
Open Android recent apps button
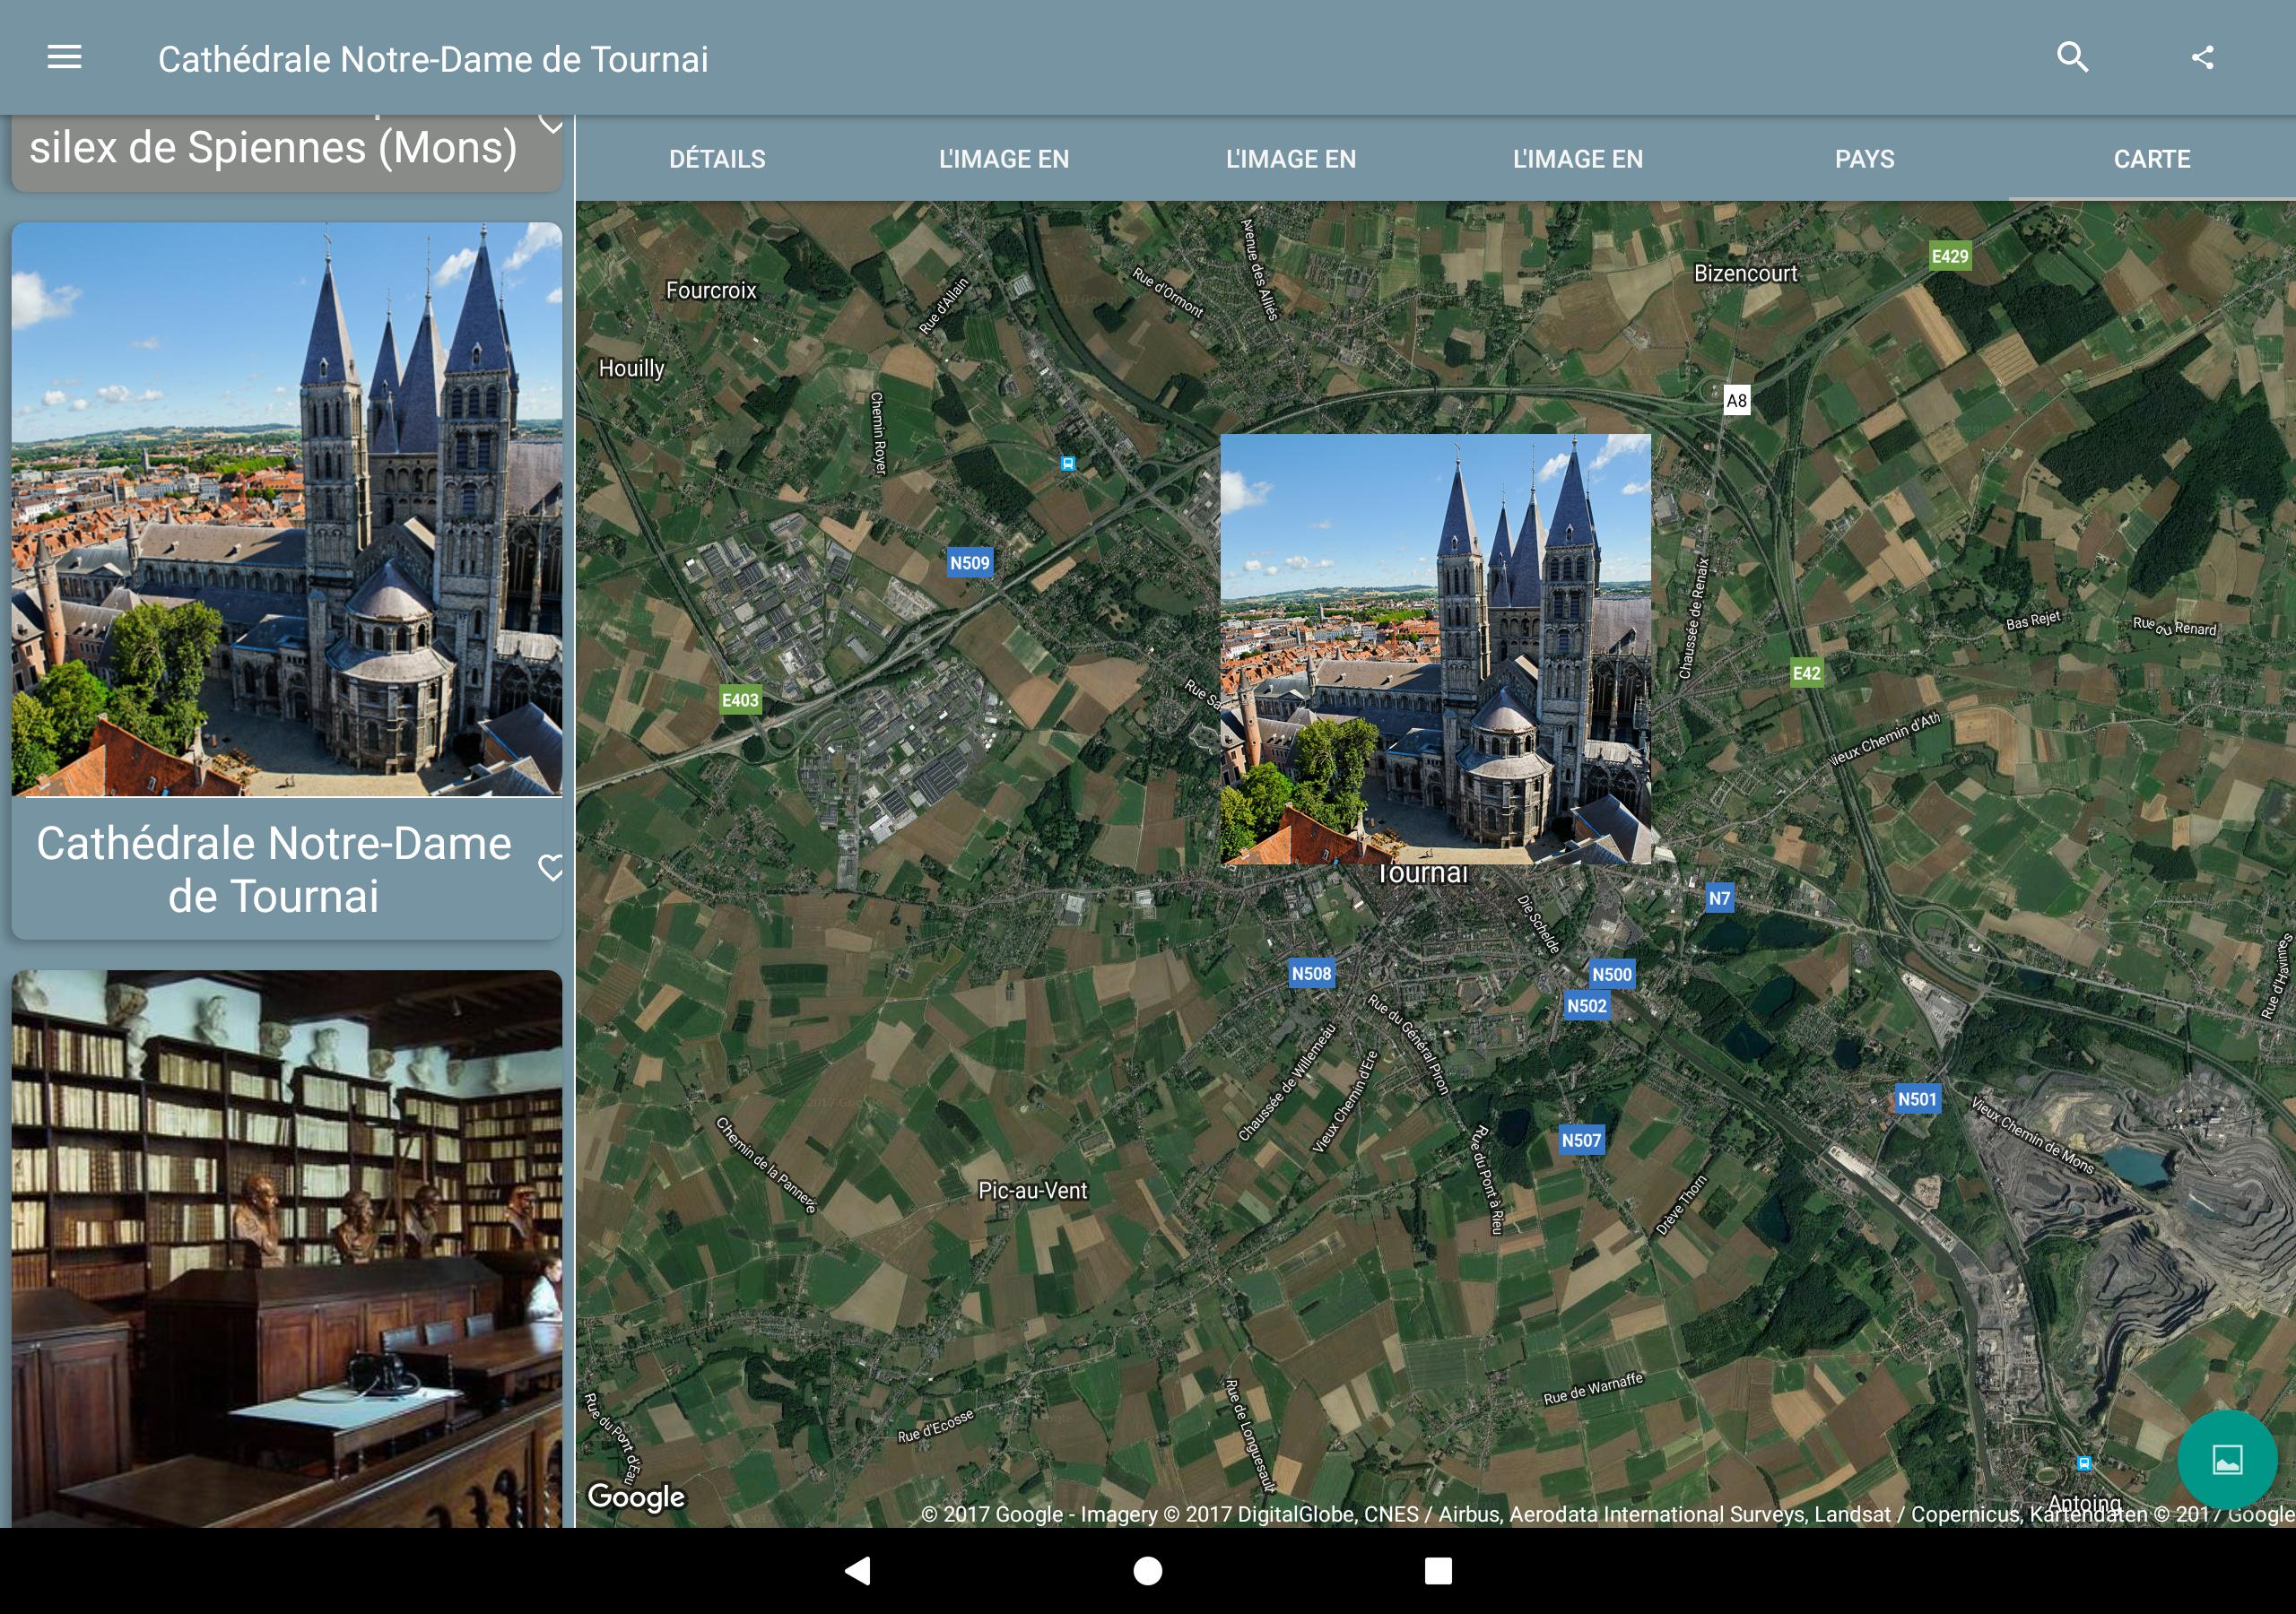tap(1437, 1570)
